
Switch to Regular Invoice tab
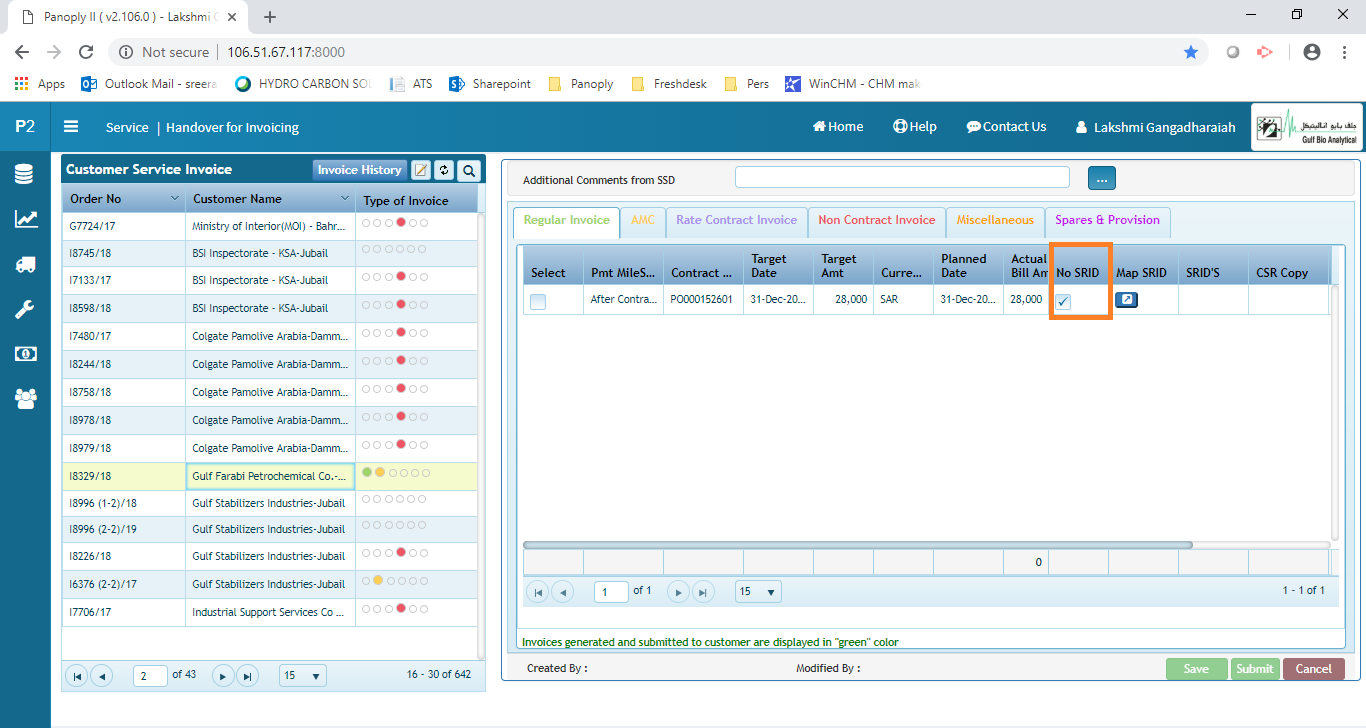pyautogui.click(x=566, y=220)
